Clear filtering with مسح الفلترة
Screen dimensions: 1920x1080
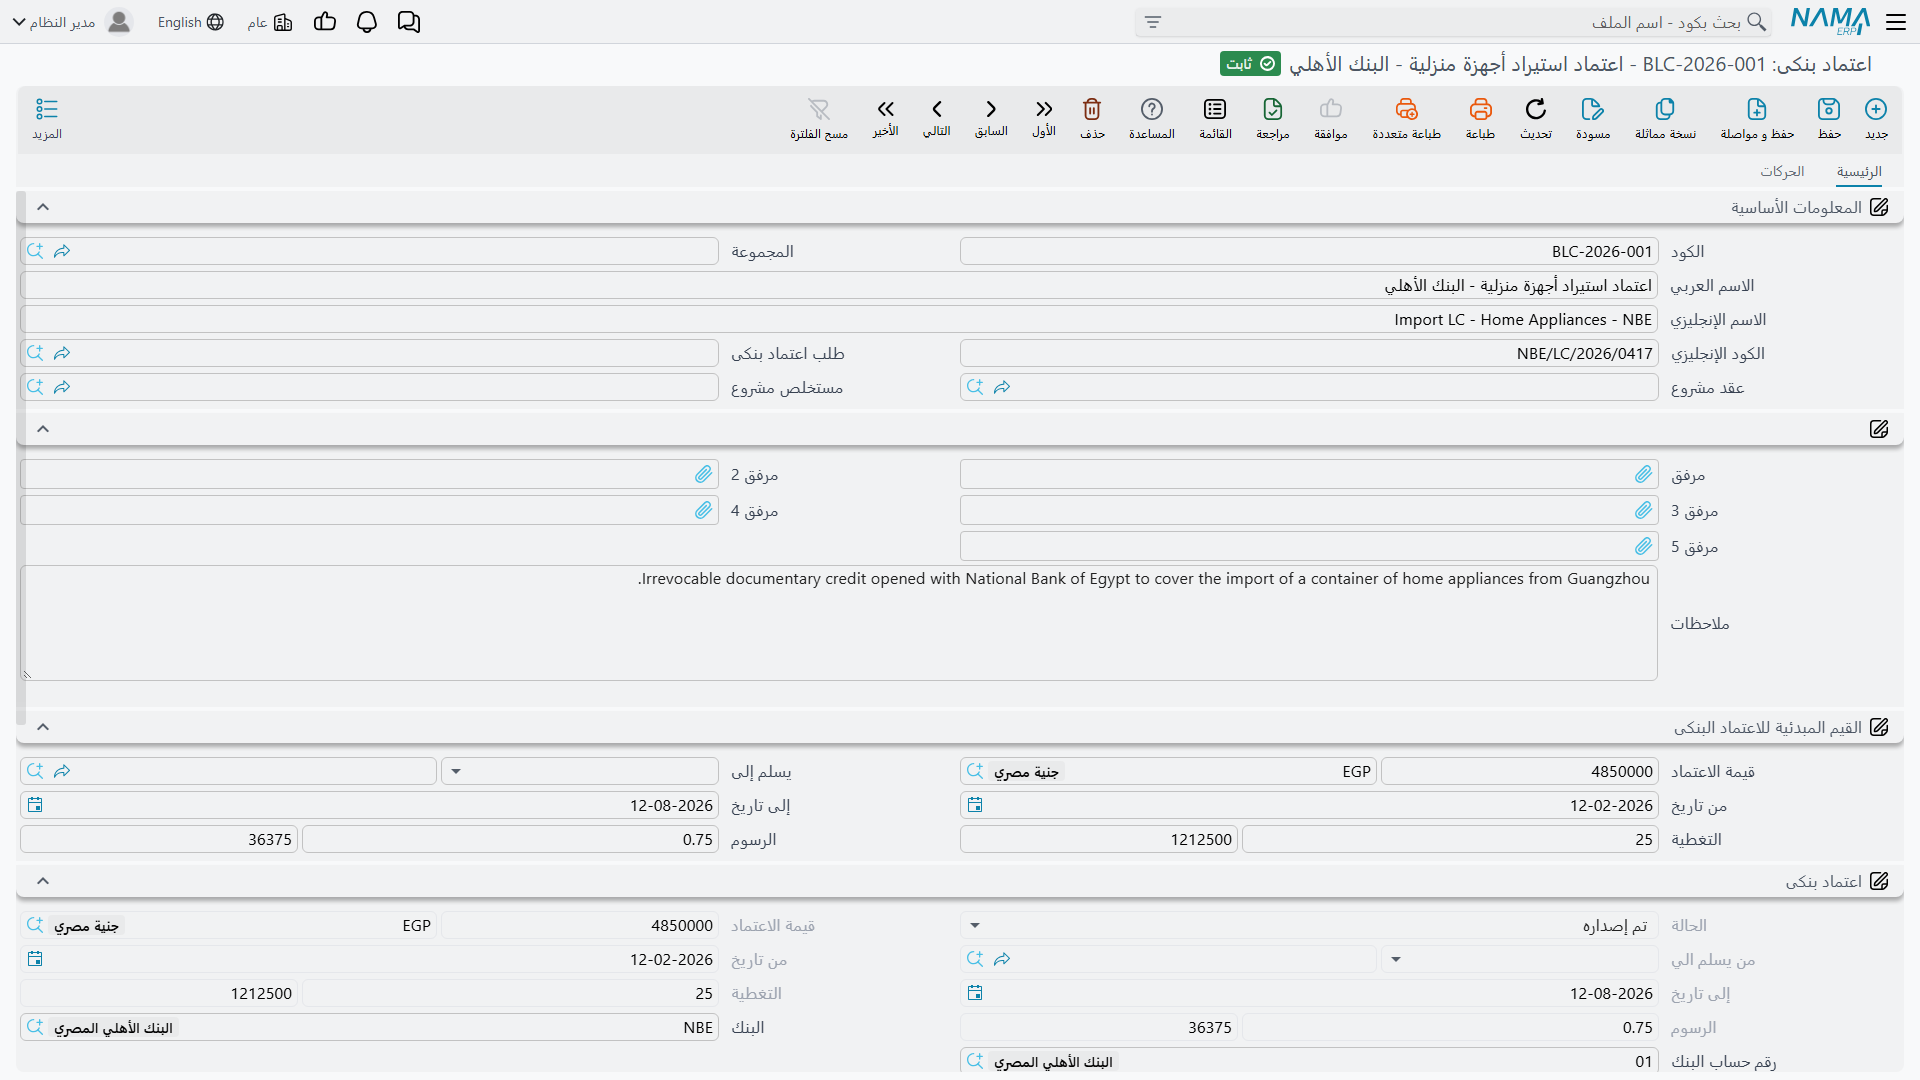(x=819, y=118)
